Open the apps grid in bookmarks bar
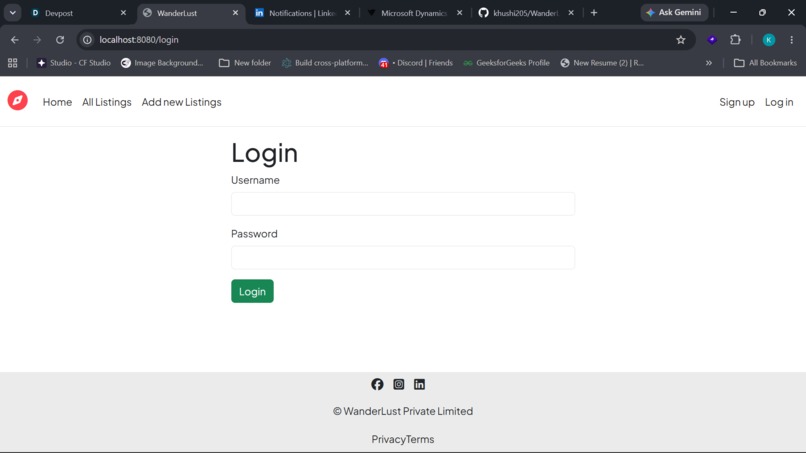This screenshot has width=806, height=453. click(13, 63)
